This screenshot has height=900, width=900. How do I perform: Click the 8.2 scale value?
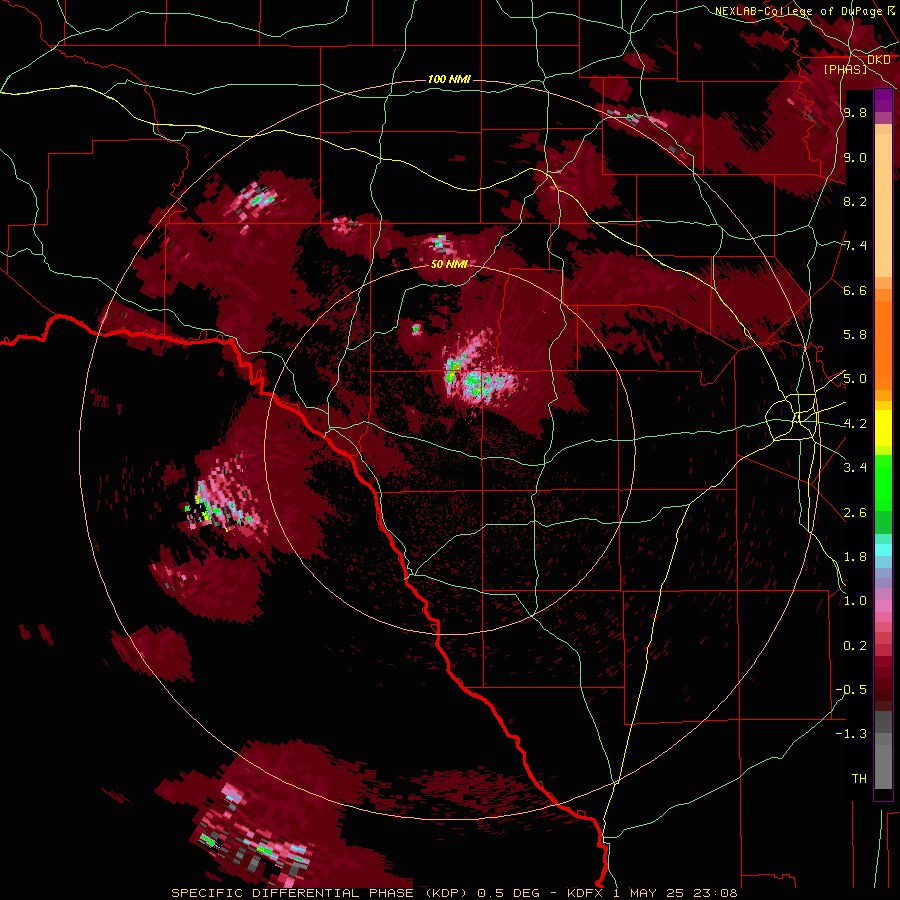pos(855,201)
